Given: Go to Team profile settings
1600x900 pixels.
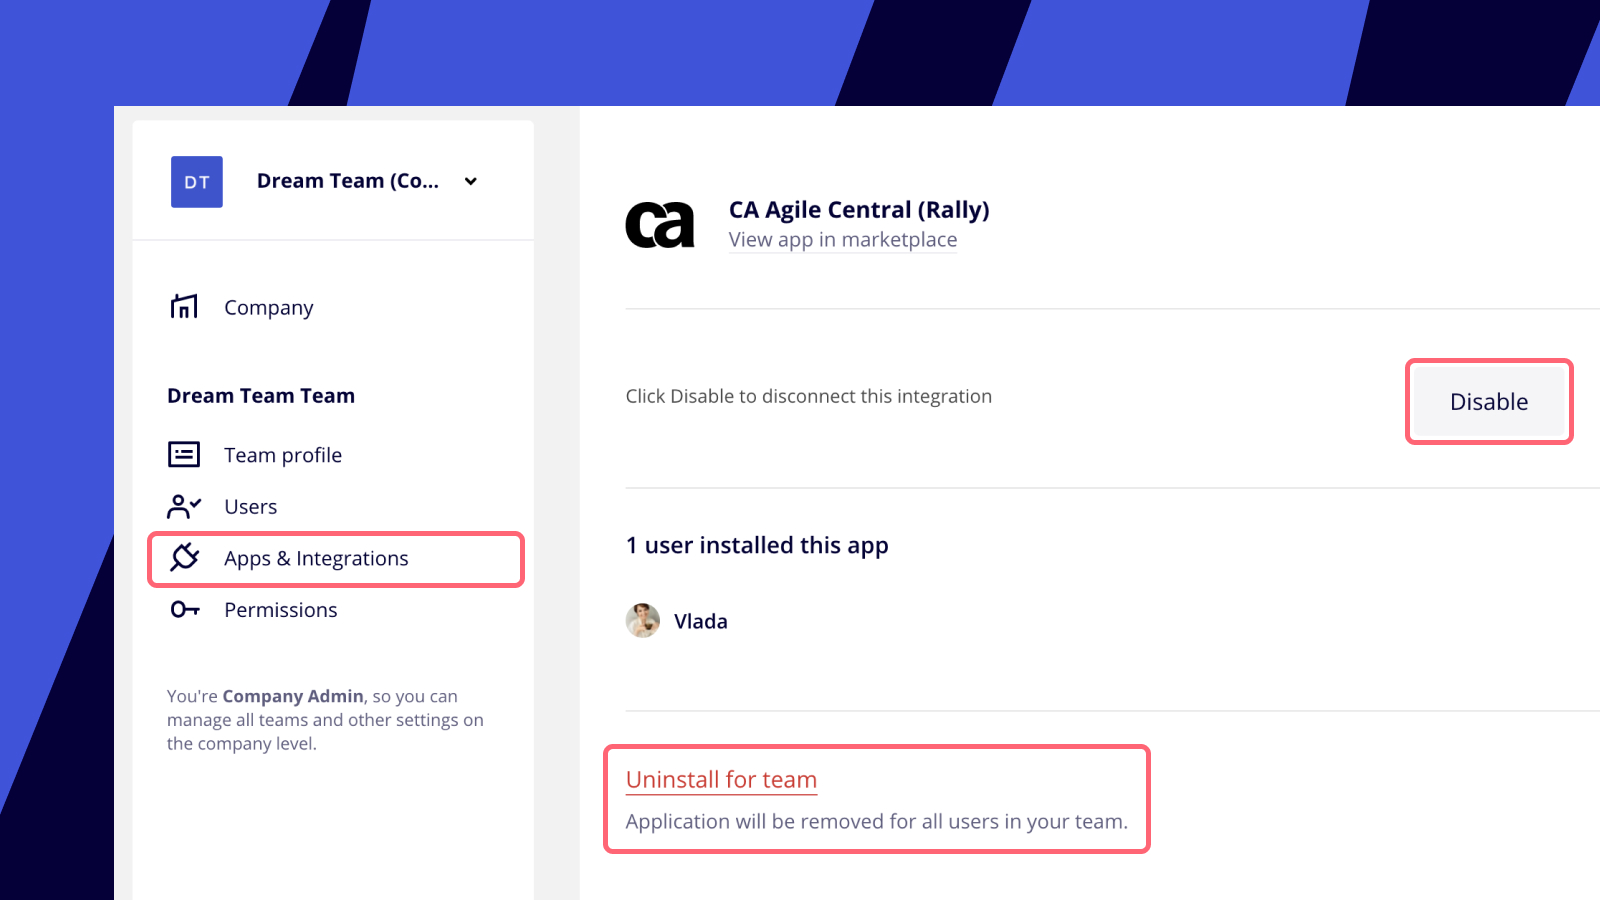Looking at the screenshot, I should [283, 455].
